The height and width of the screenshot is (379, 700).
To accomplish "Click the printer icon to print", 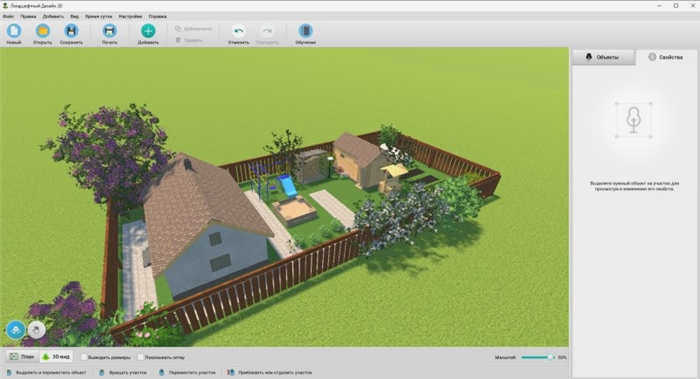I will (109, 31).
